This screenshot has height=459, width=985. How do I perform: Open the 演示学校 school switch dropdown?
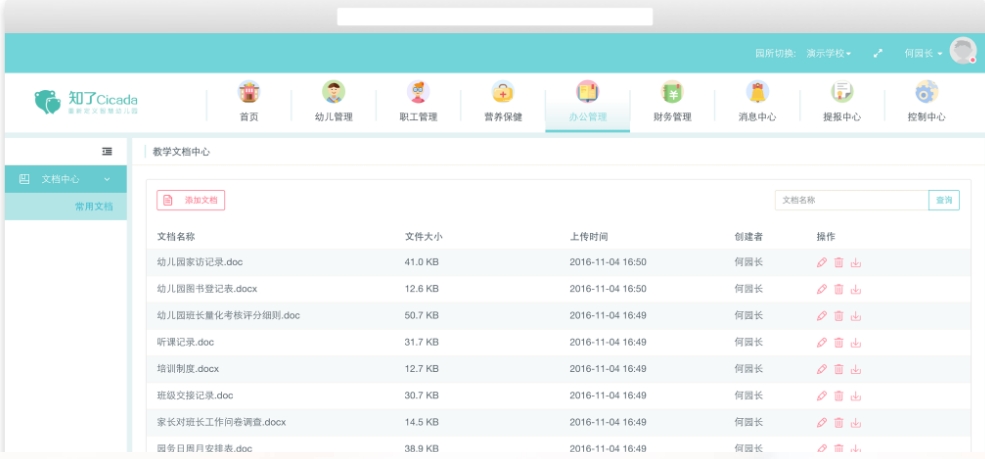[x=829, y=53]
